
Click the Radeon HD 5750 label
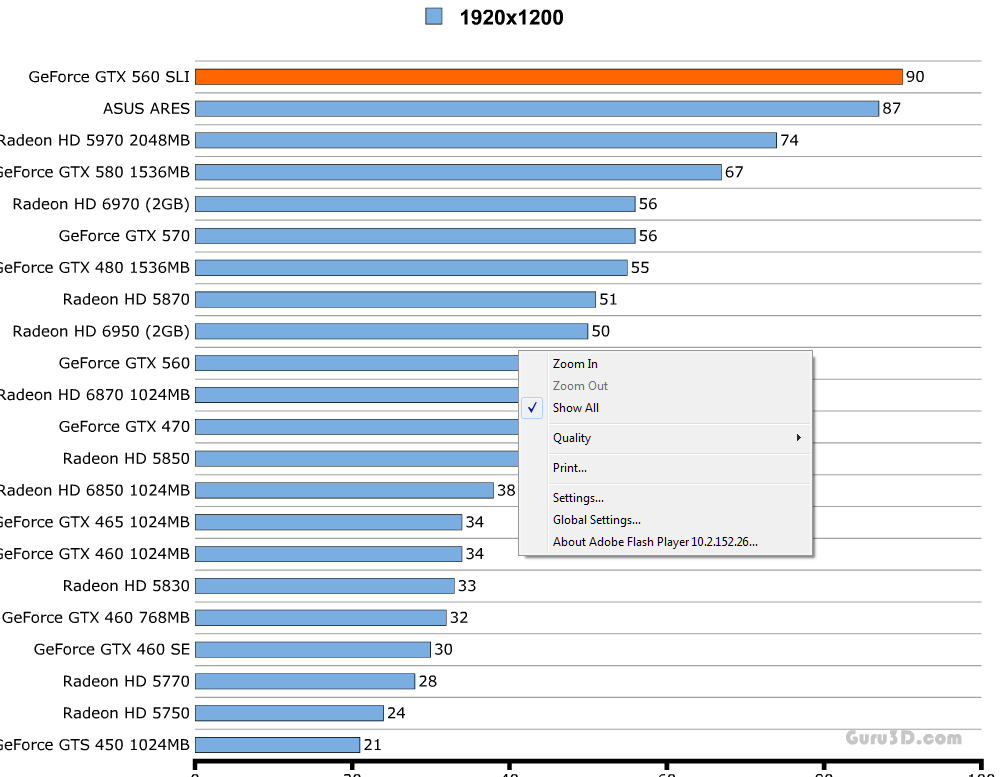tap(127, 713)
